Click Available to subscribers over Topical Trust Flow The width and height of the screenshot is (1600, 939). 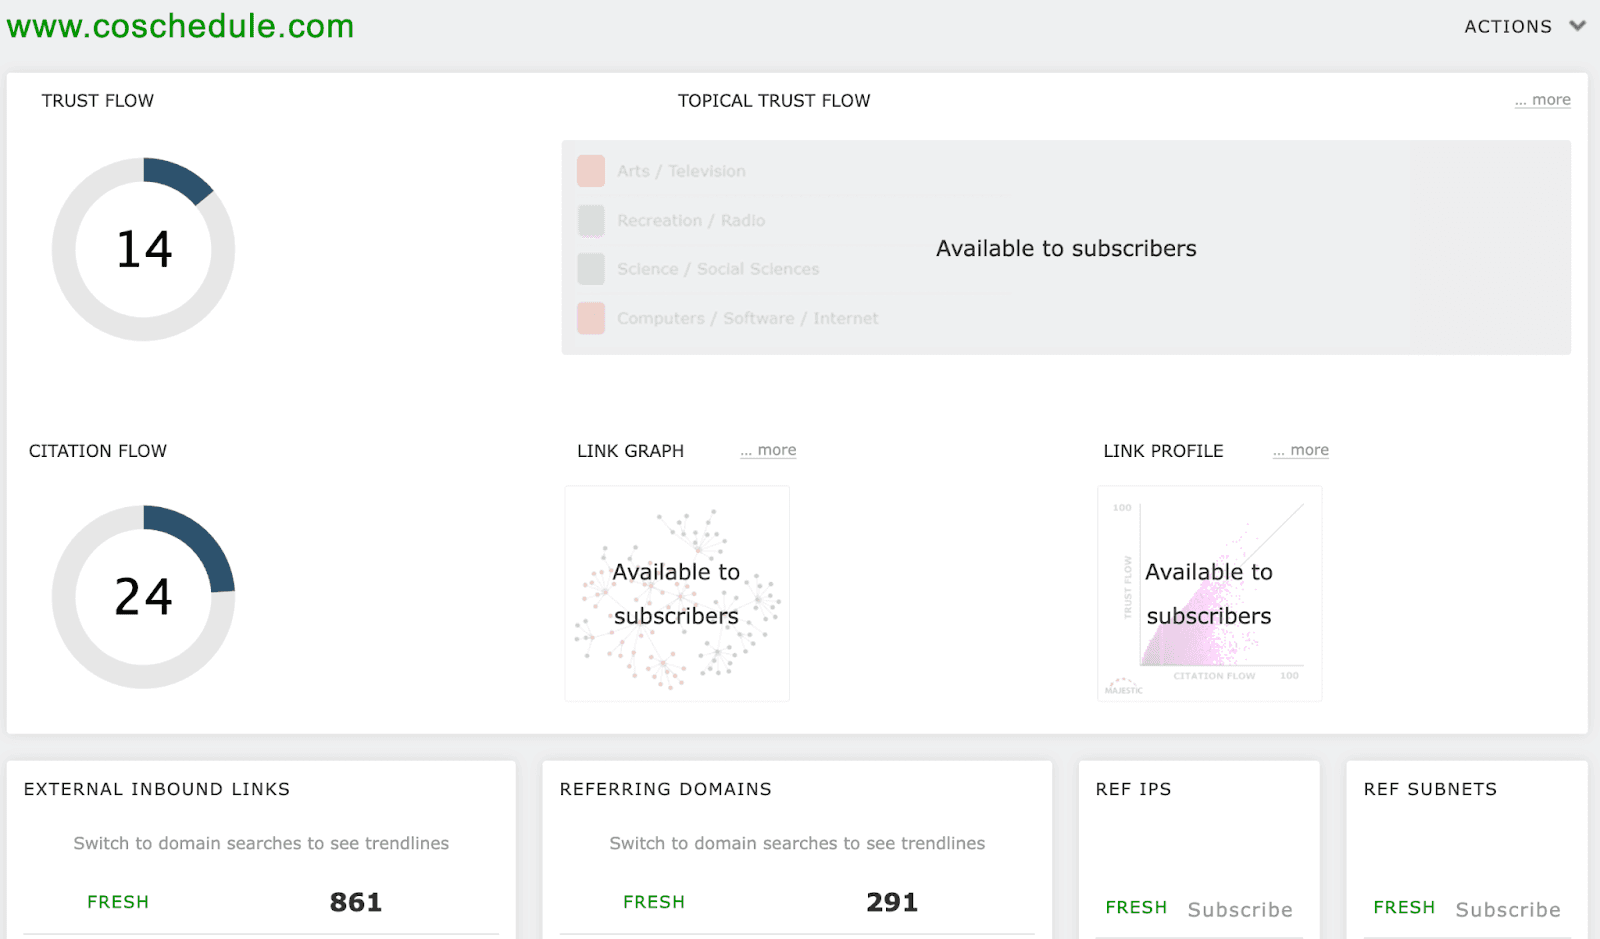coord(1066,248)
